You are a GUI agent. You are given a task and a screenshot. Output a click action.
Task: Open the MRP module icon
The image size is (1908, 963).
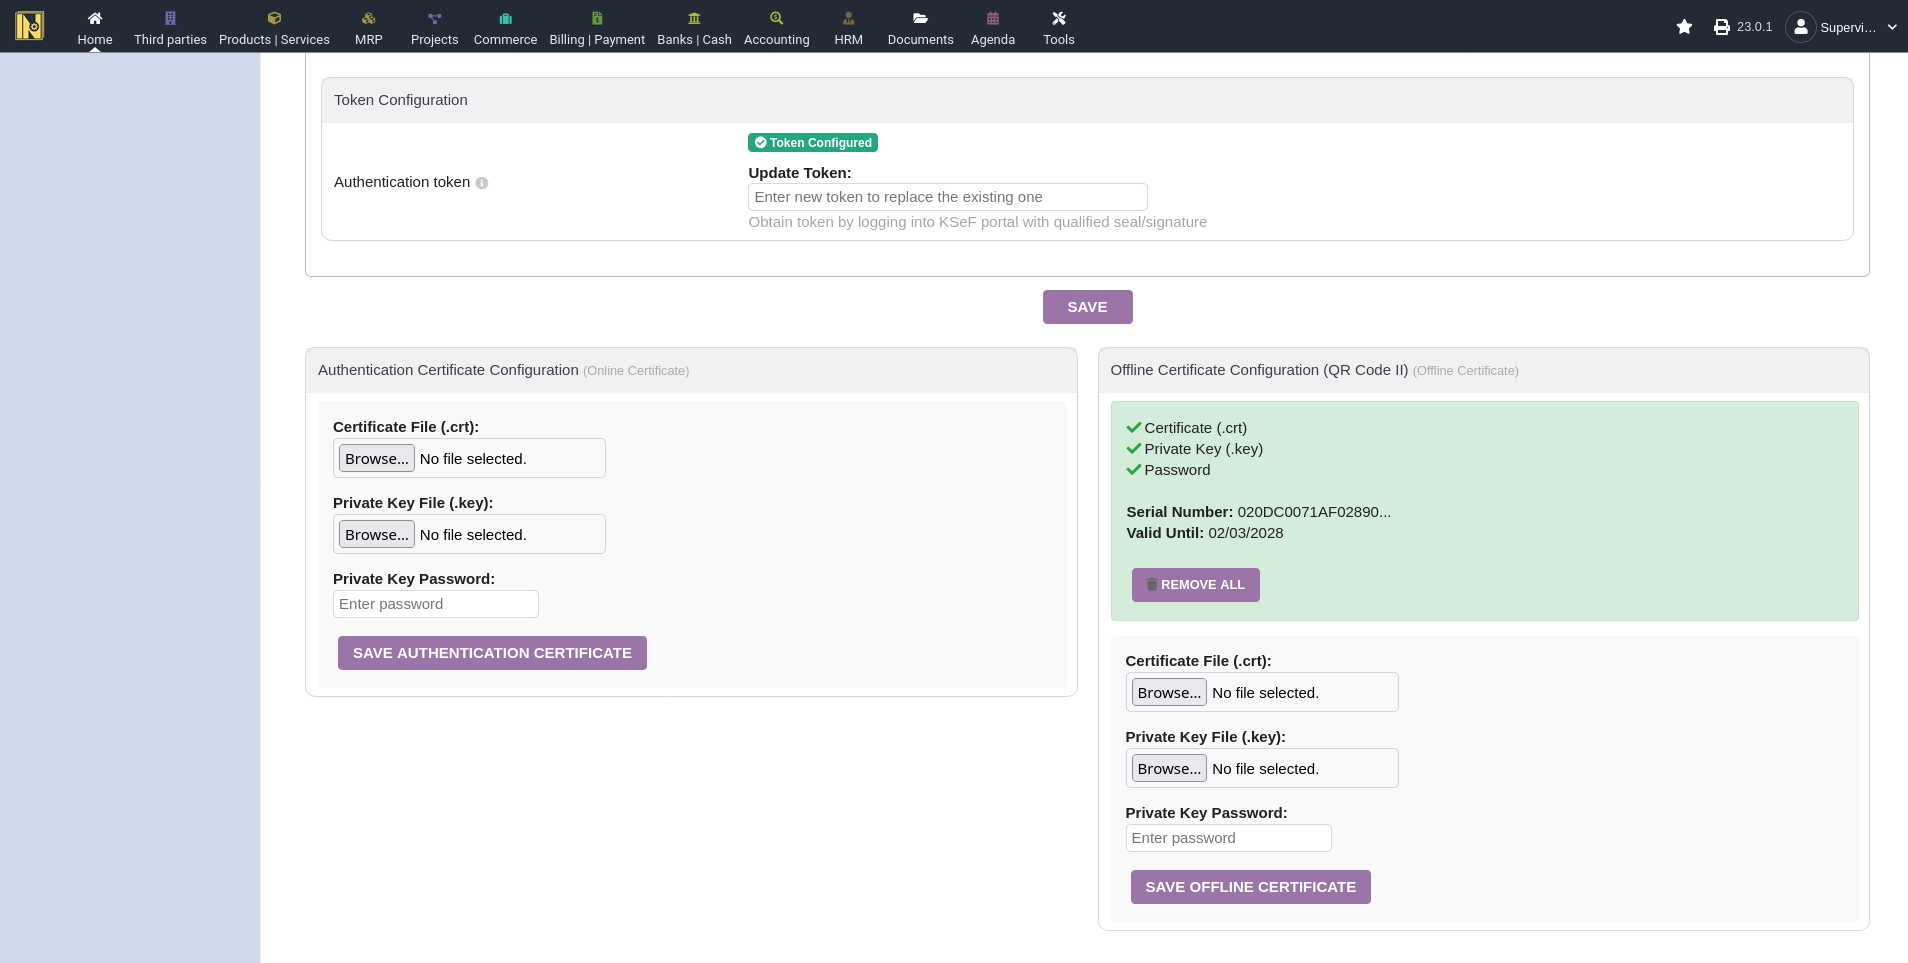point(368,19)
